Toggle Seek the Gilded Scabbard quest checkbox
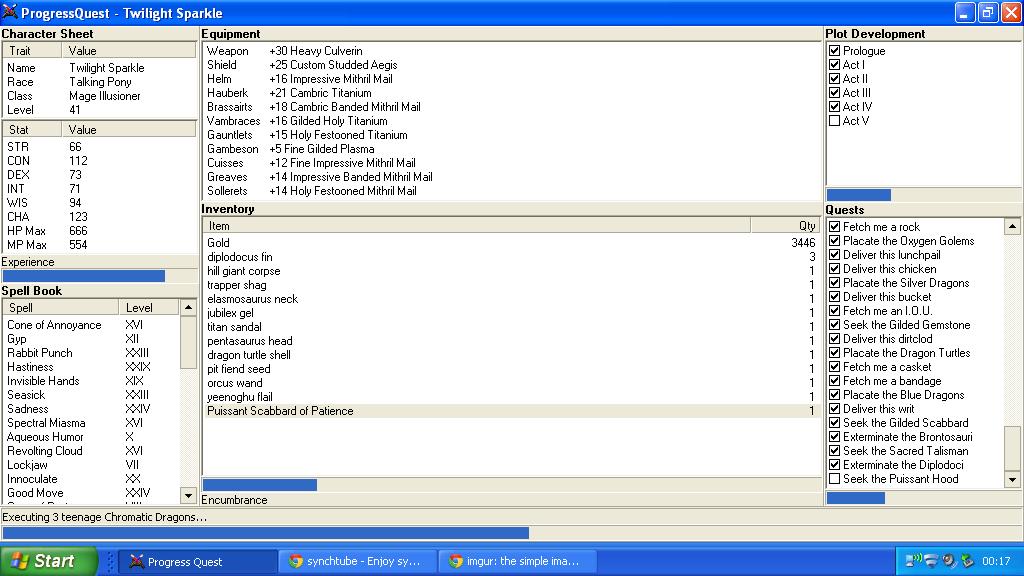 [835, 423]
